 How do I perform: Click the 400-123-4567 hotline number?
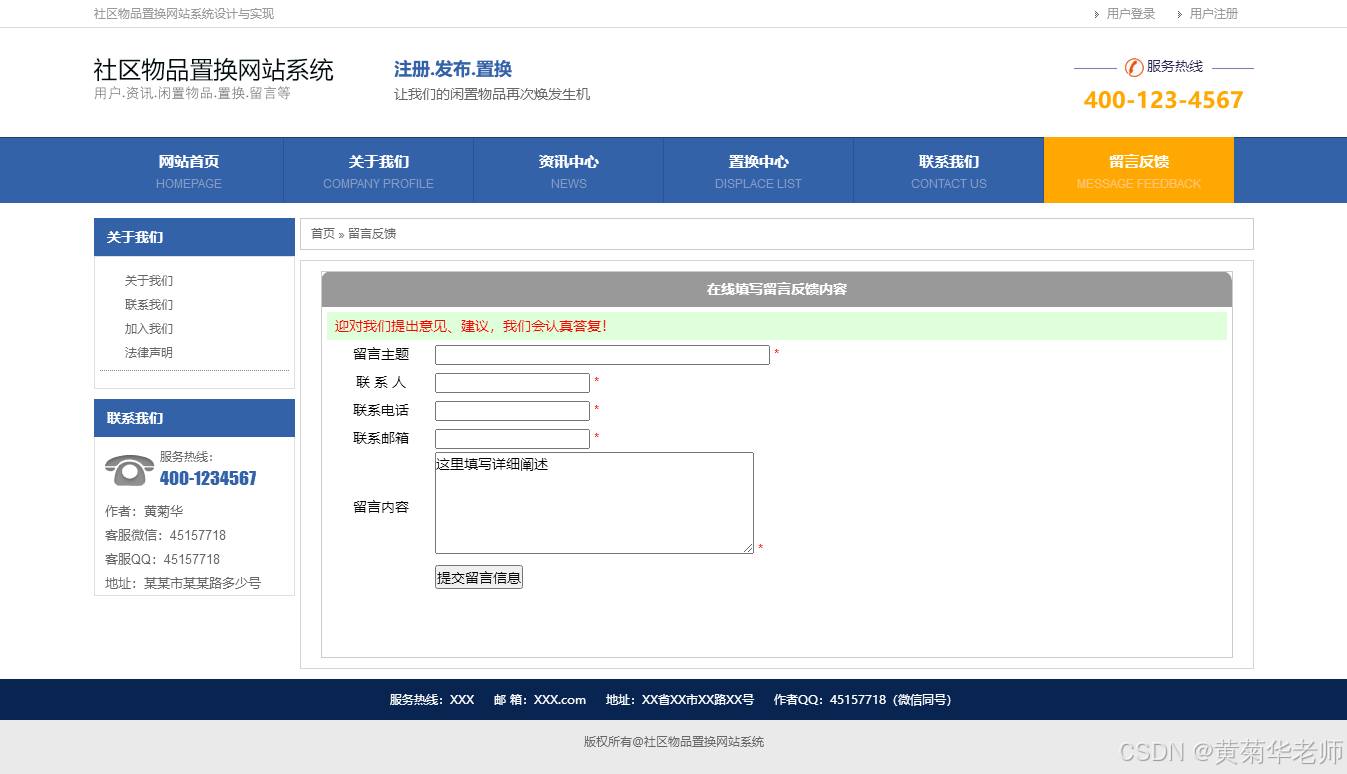click(1162, 100)
